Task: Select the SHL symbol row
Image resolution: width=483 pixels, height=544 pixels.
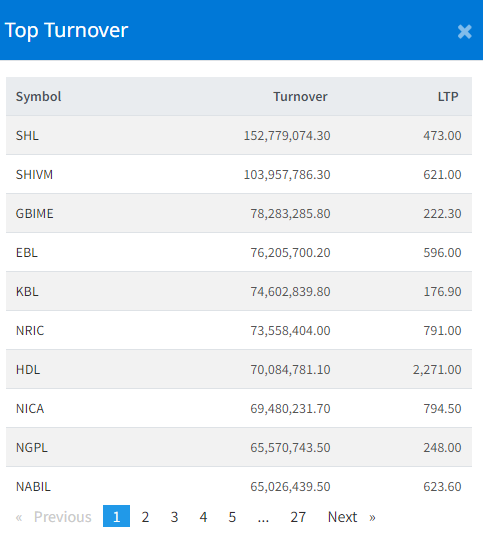Action: pyautogui.click(x=239, y=135)
